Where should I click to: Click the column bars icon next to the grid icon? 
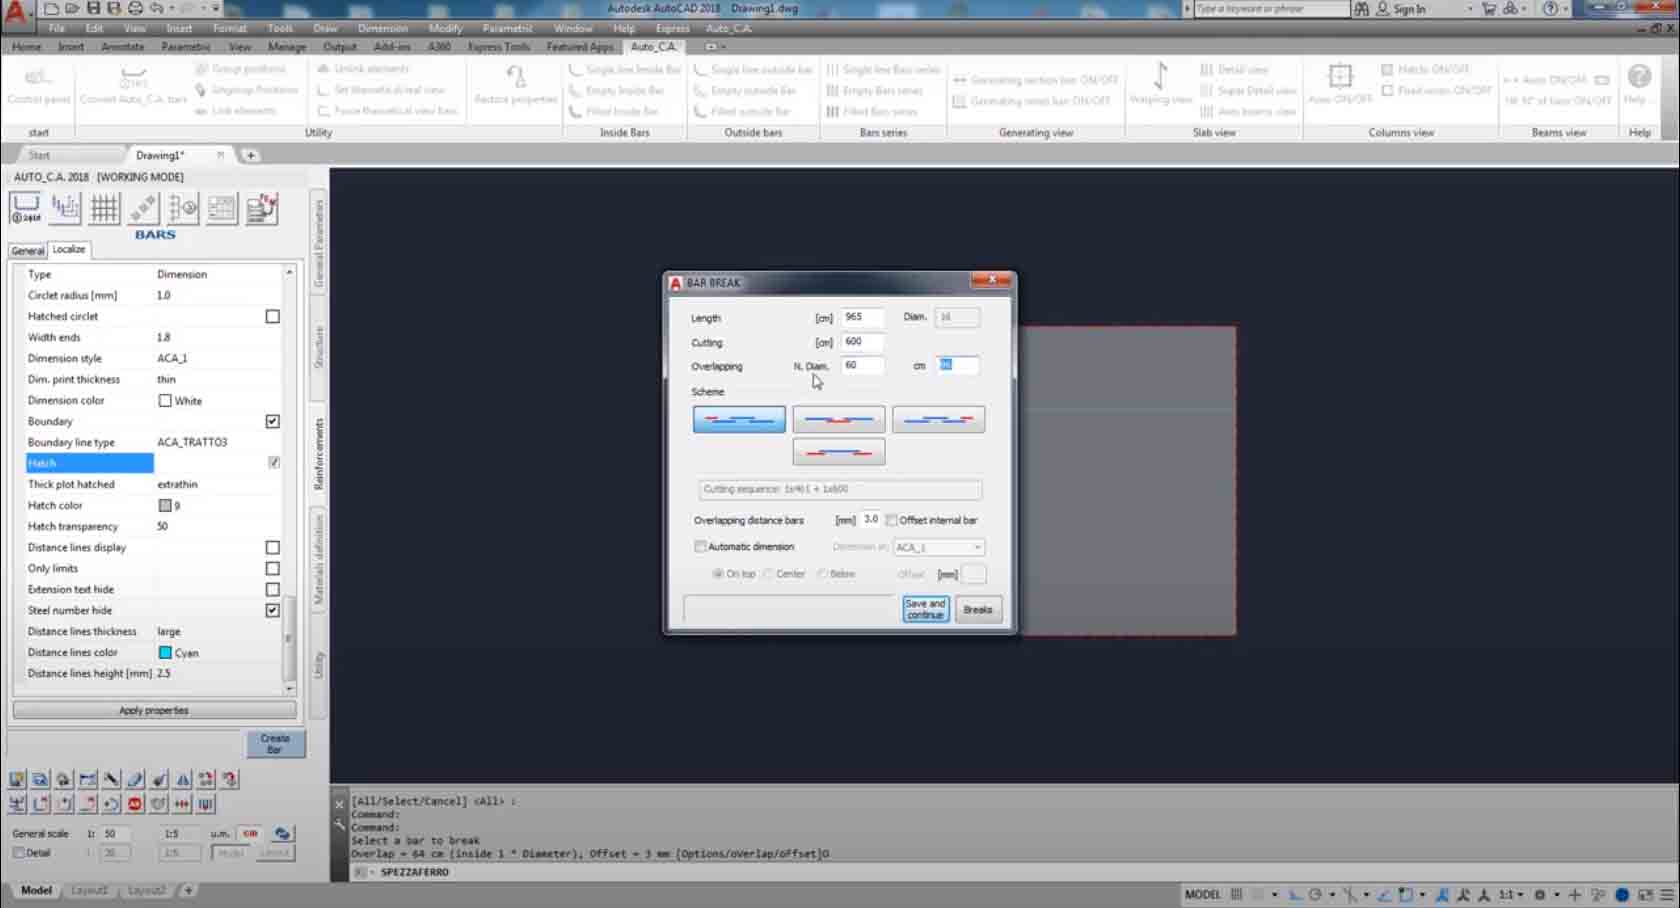click(65, 207)
